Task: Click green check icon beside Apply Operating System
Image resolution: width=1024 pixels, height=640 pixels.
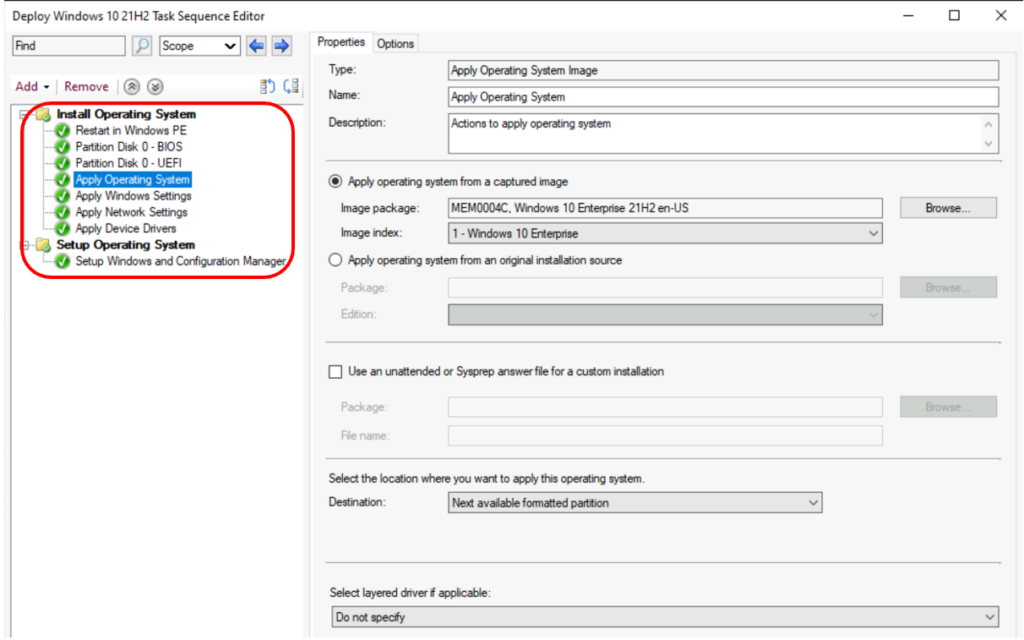Action: (x=63, y=180)
